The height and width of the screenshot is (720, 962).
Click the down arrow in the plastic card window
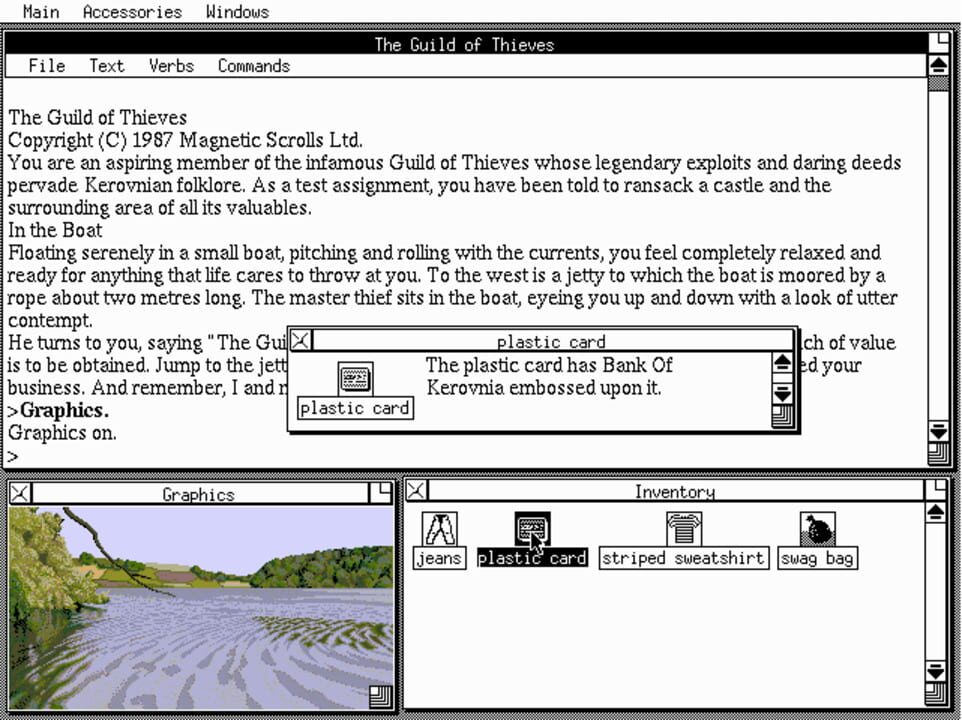[781, 395]
